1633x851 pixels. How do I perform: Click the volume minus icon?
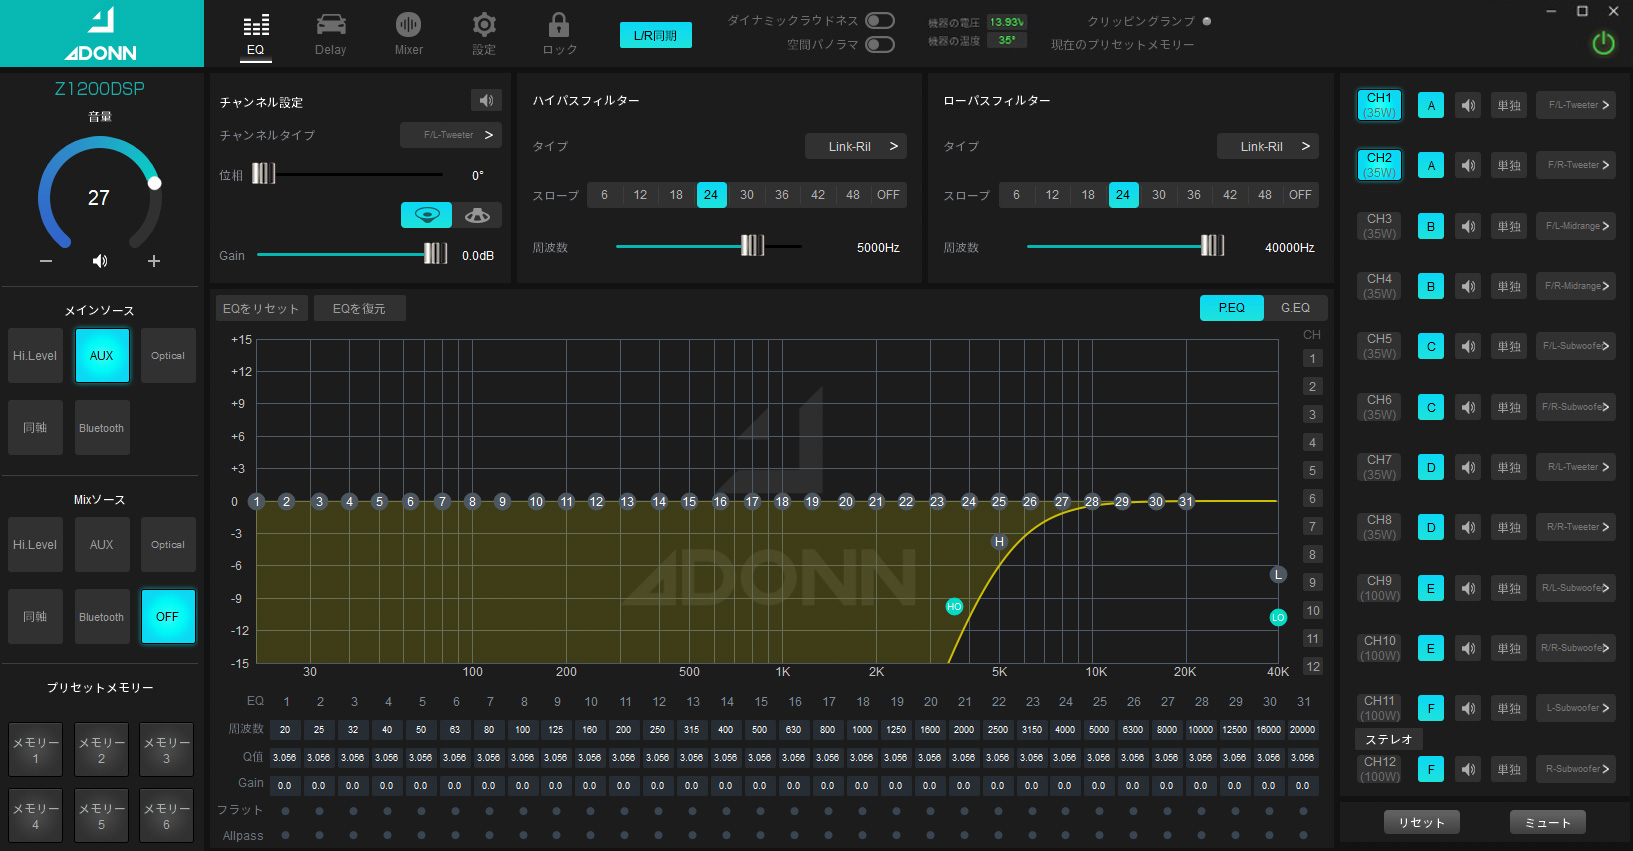coord(46,261)
